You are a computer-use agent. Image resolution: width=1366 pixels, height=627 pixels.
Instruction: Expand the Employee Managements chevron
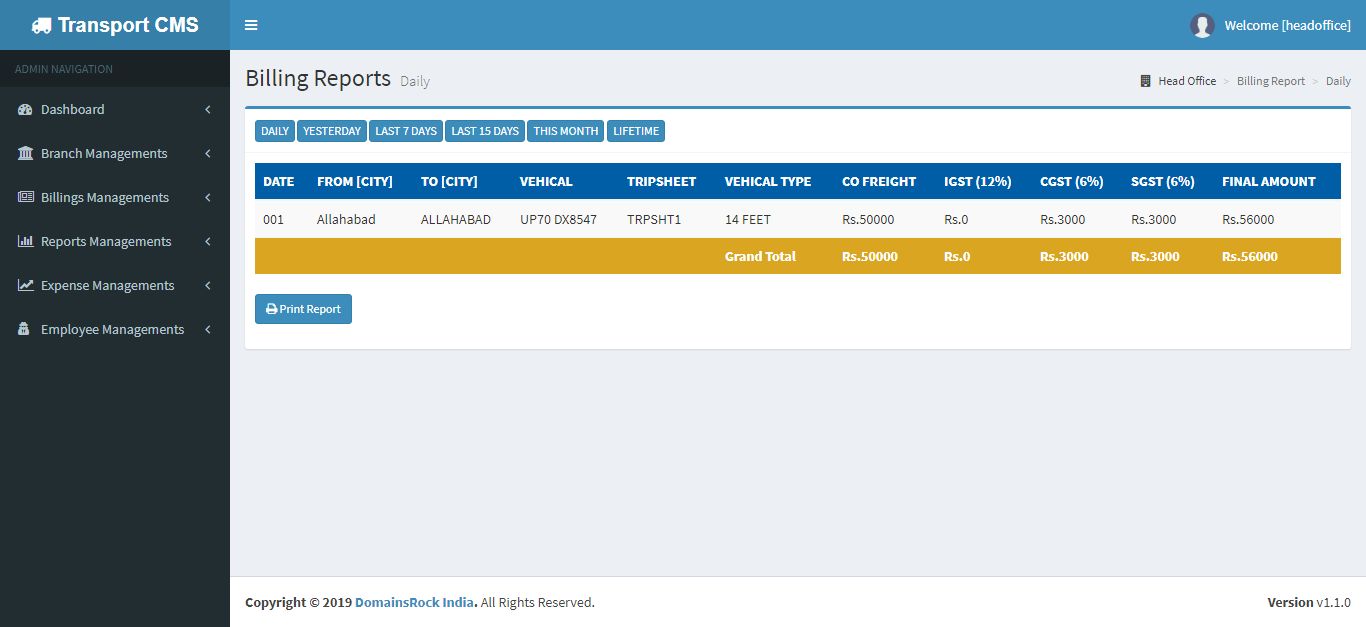tap(208, 329)
